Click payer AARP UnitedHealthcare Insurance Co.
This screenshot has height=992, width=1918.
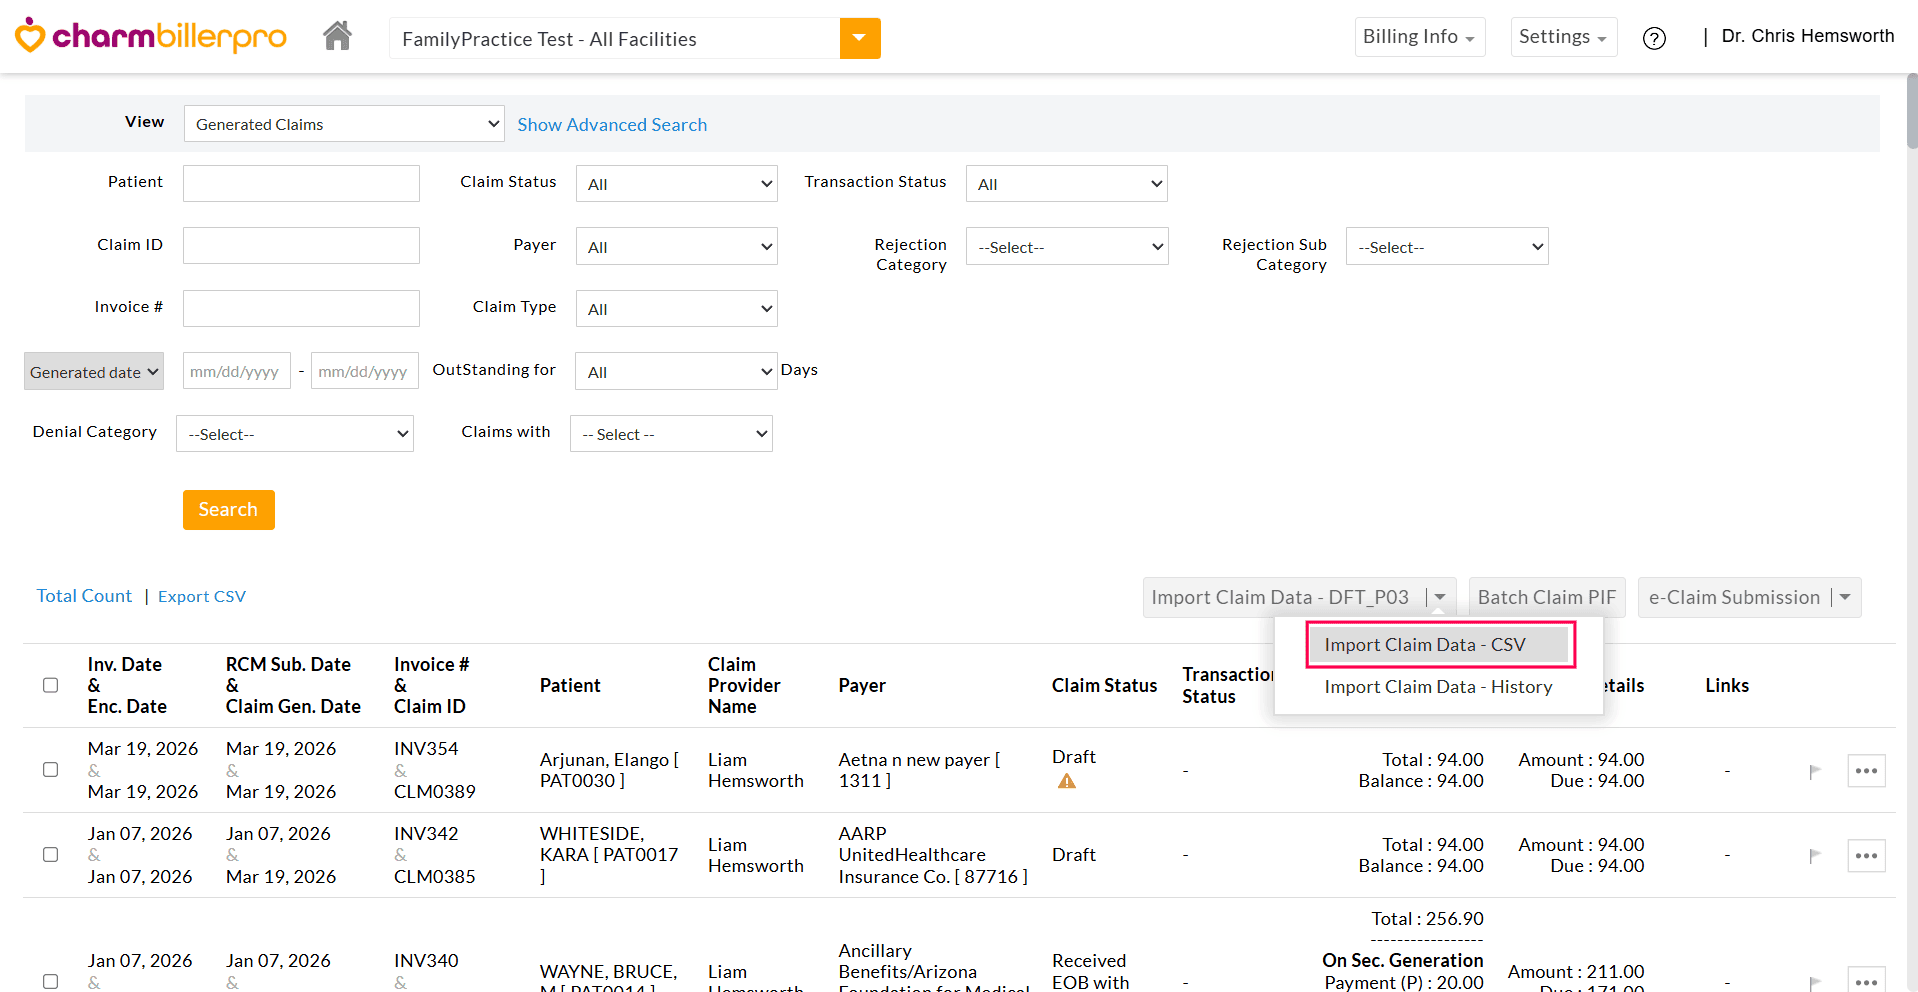point(933,855)
